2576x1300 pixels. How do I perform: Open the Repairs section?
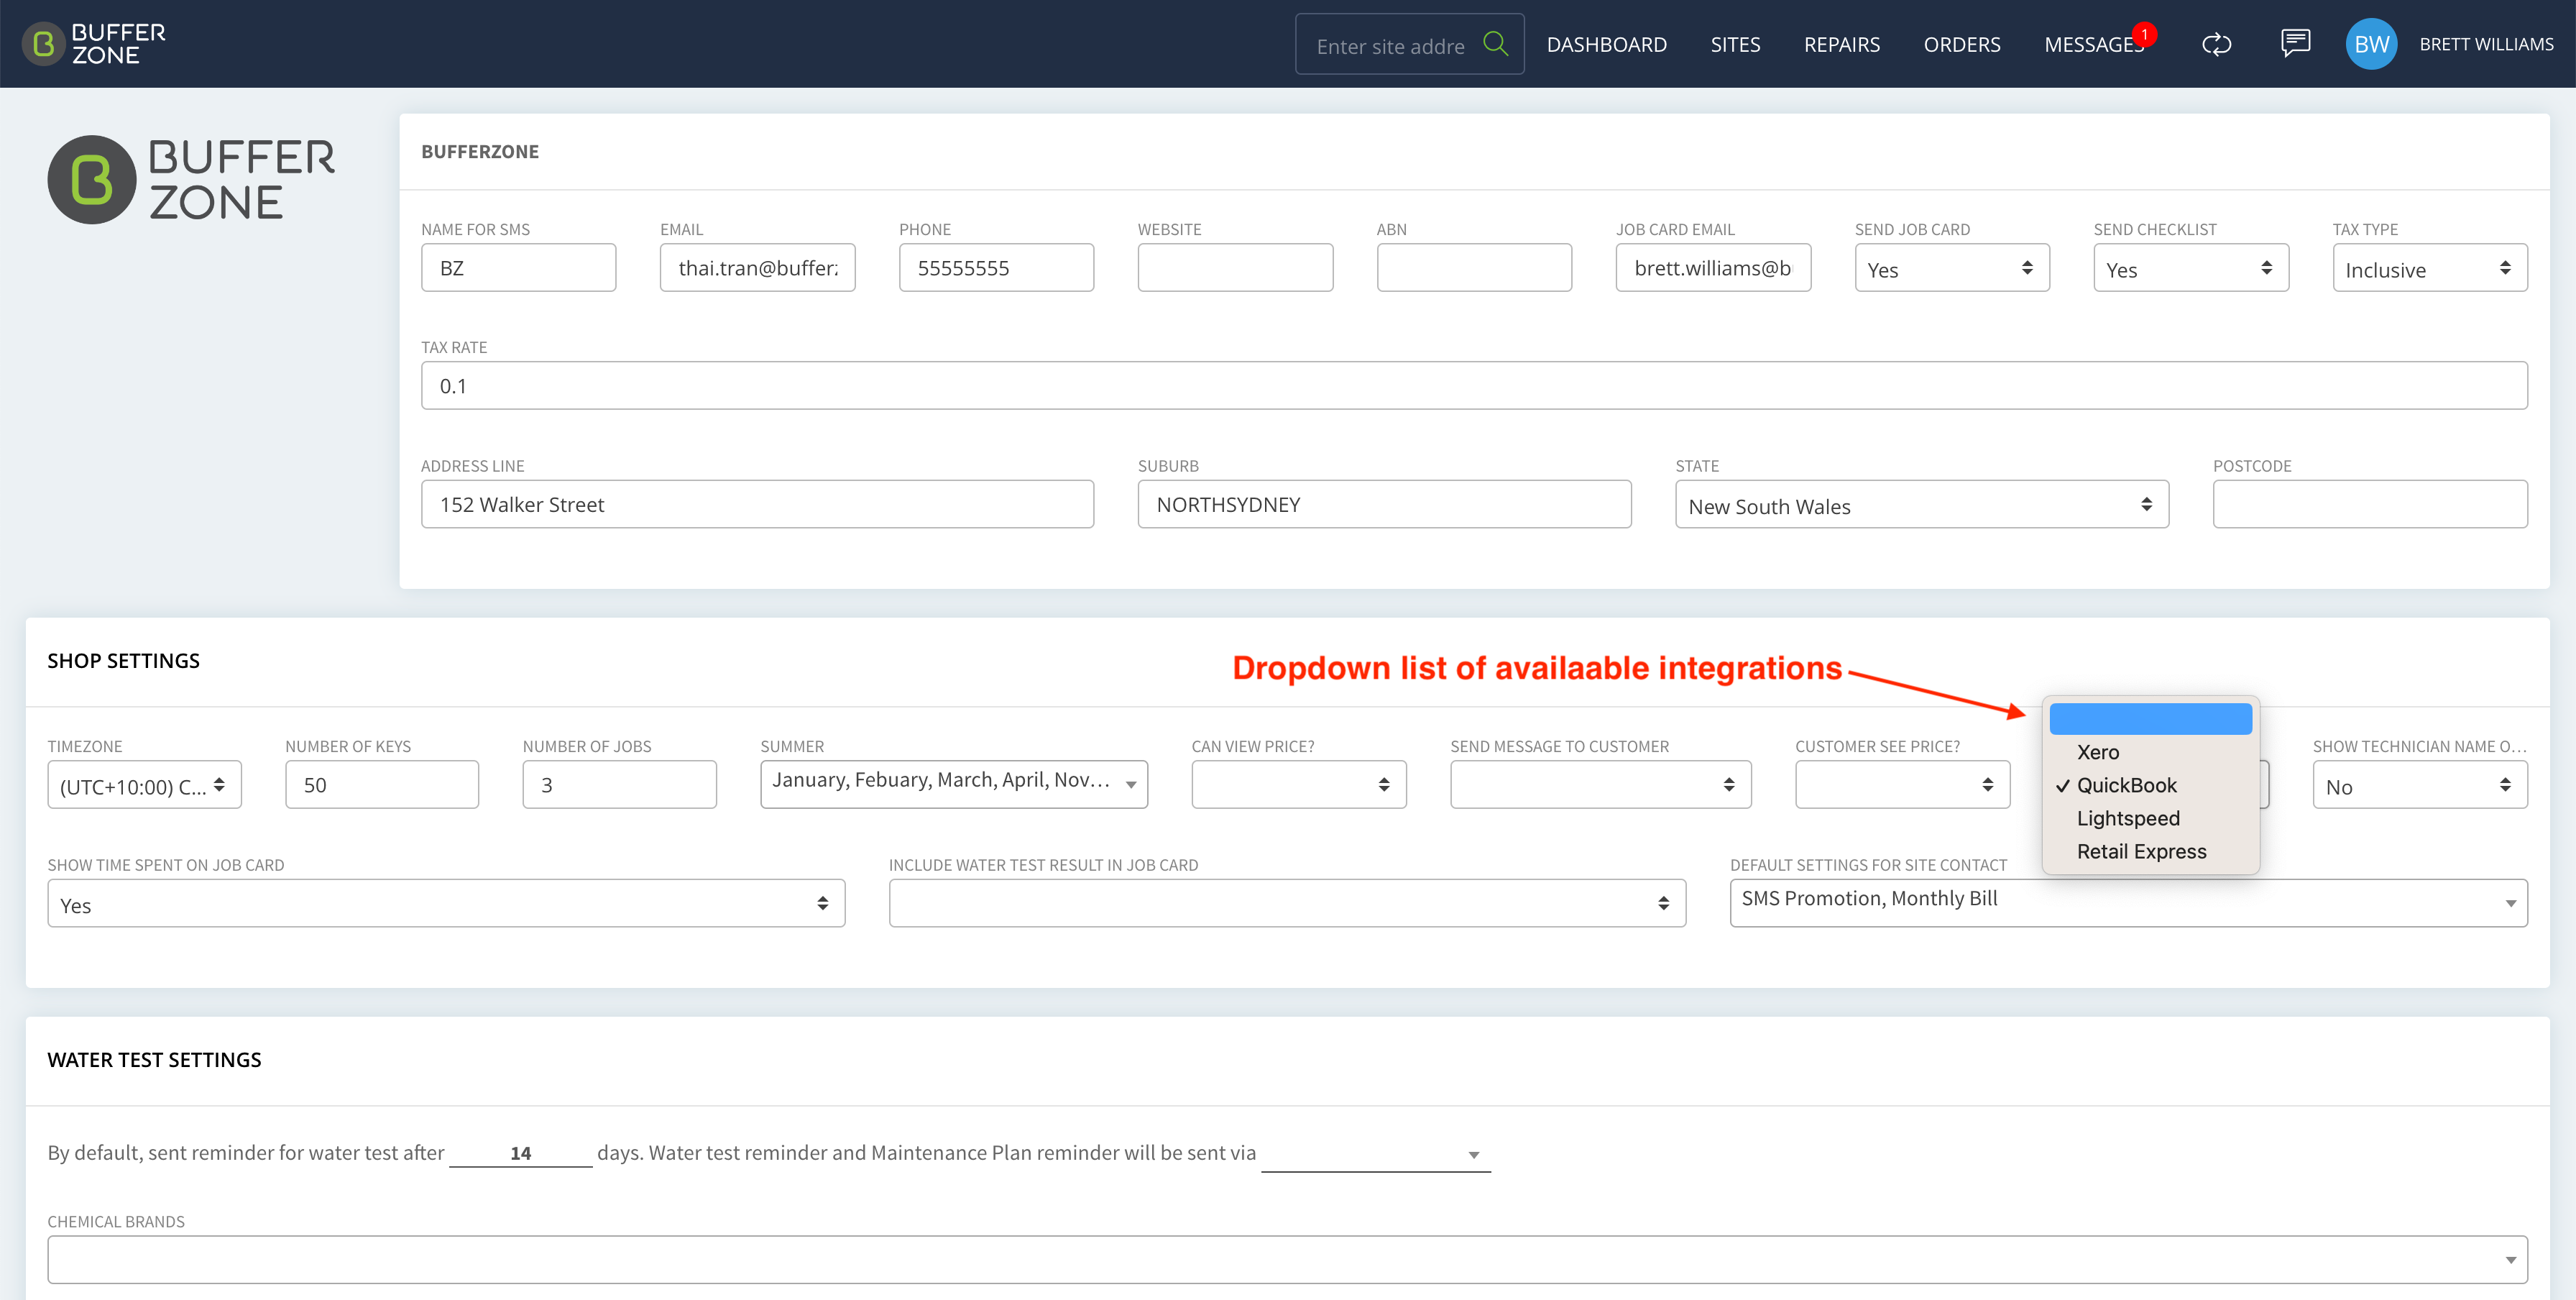tap(1841, 44)
